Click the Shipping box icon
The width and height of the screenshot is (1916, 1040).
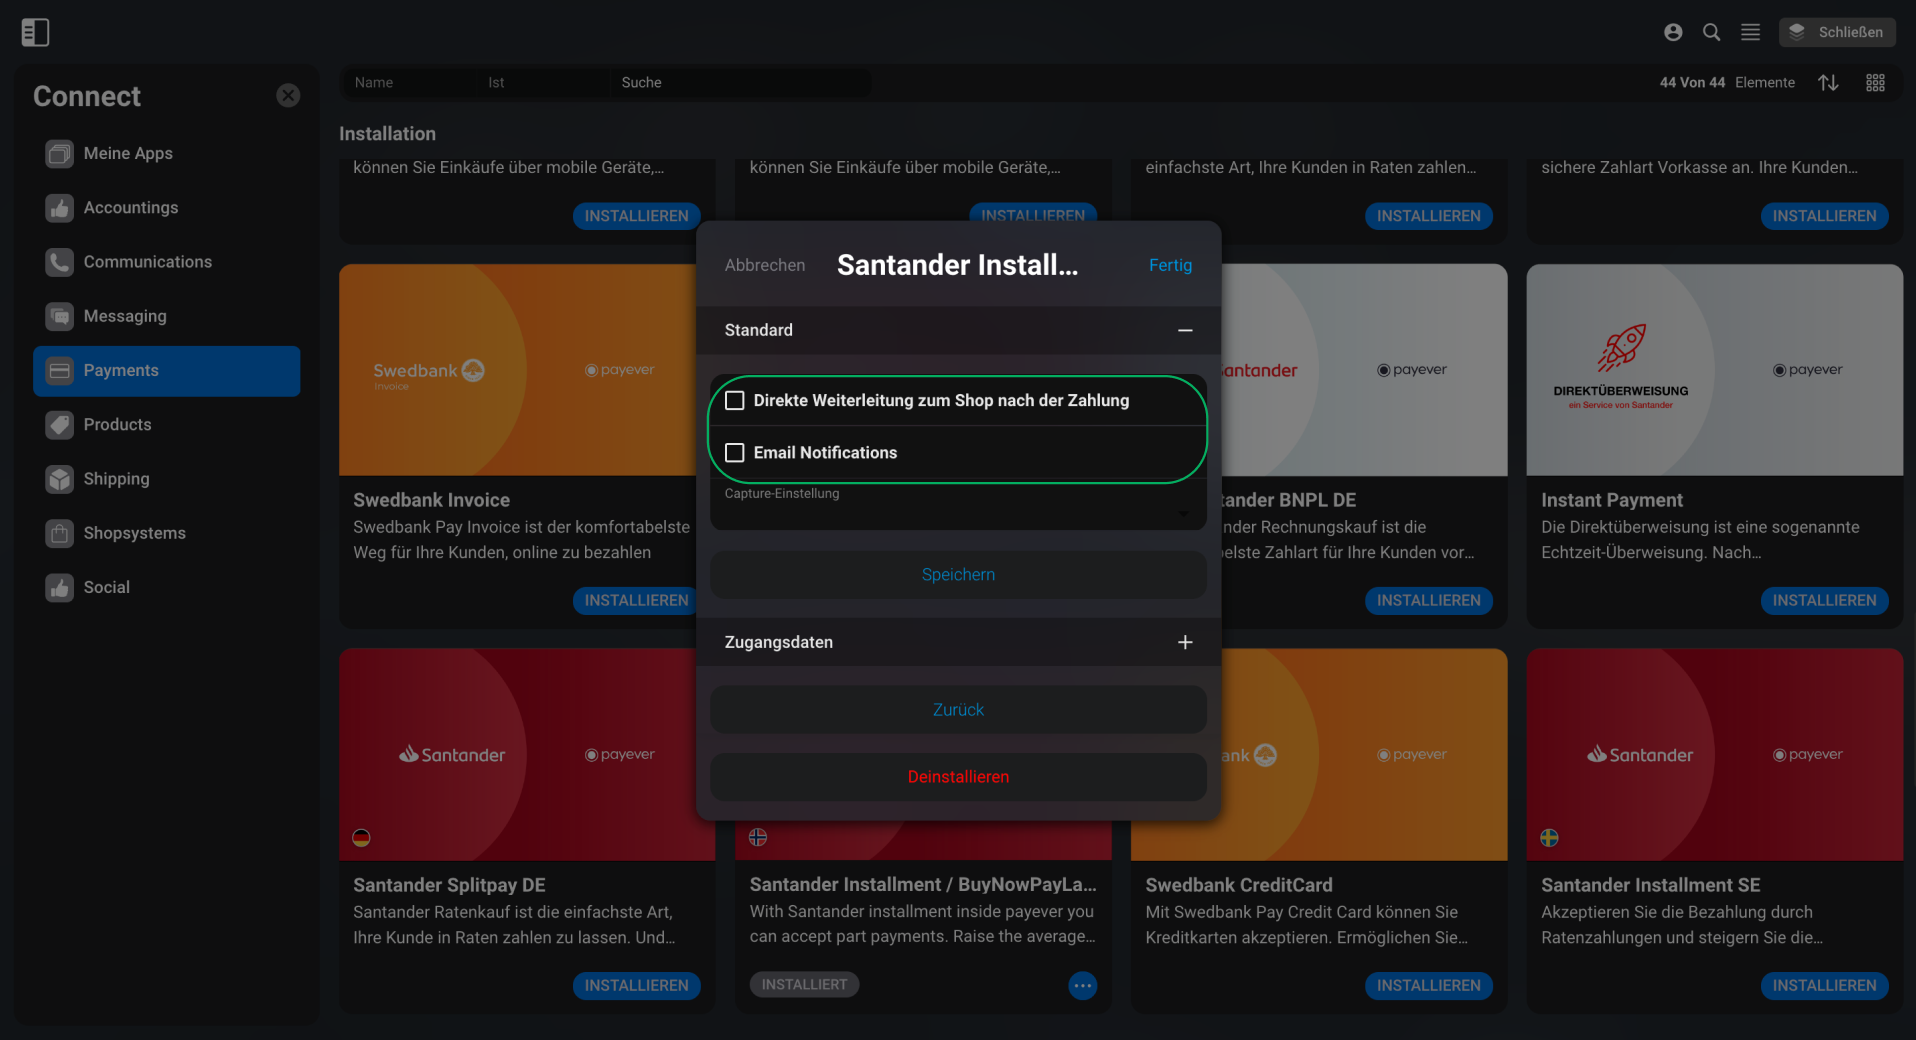point(60,479)
